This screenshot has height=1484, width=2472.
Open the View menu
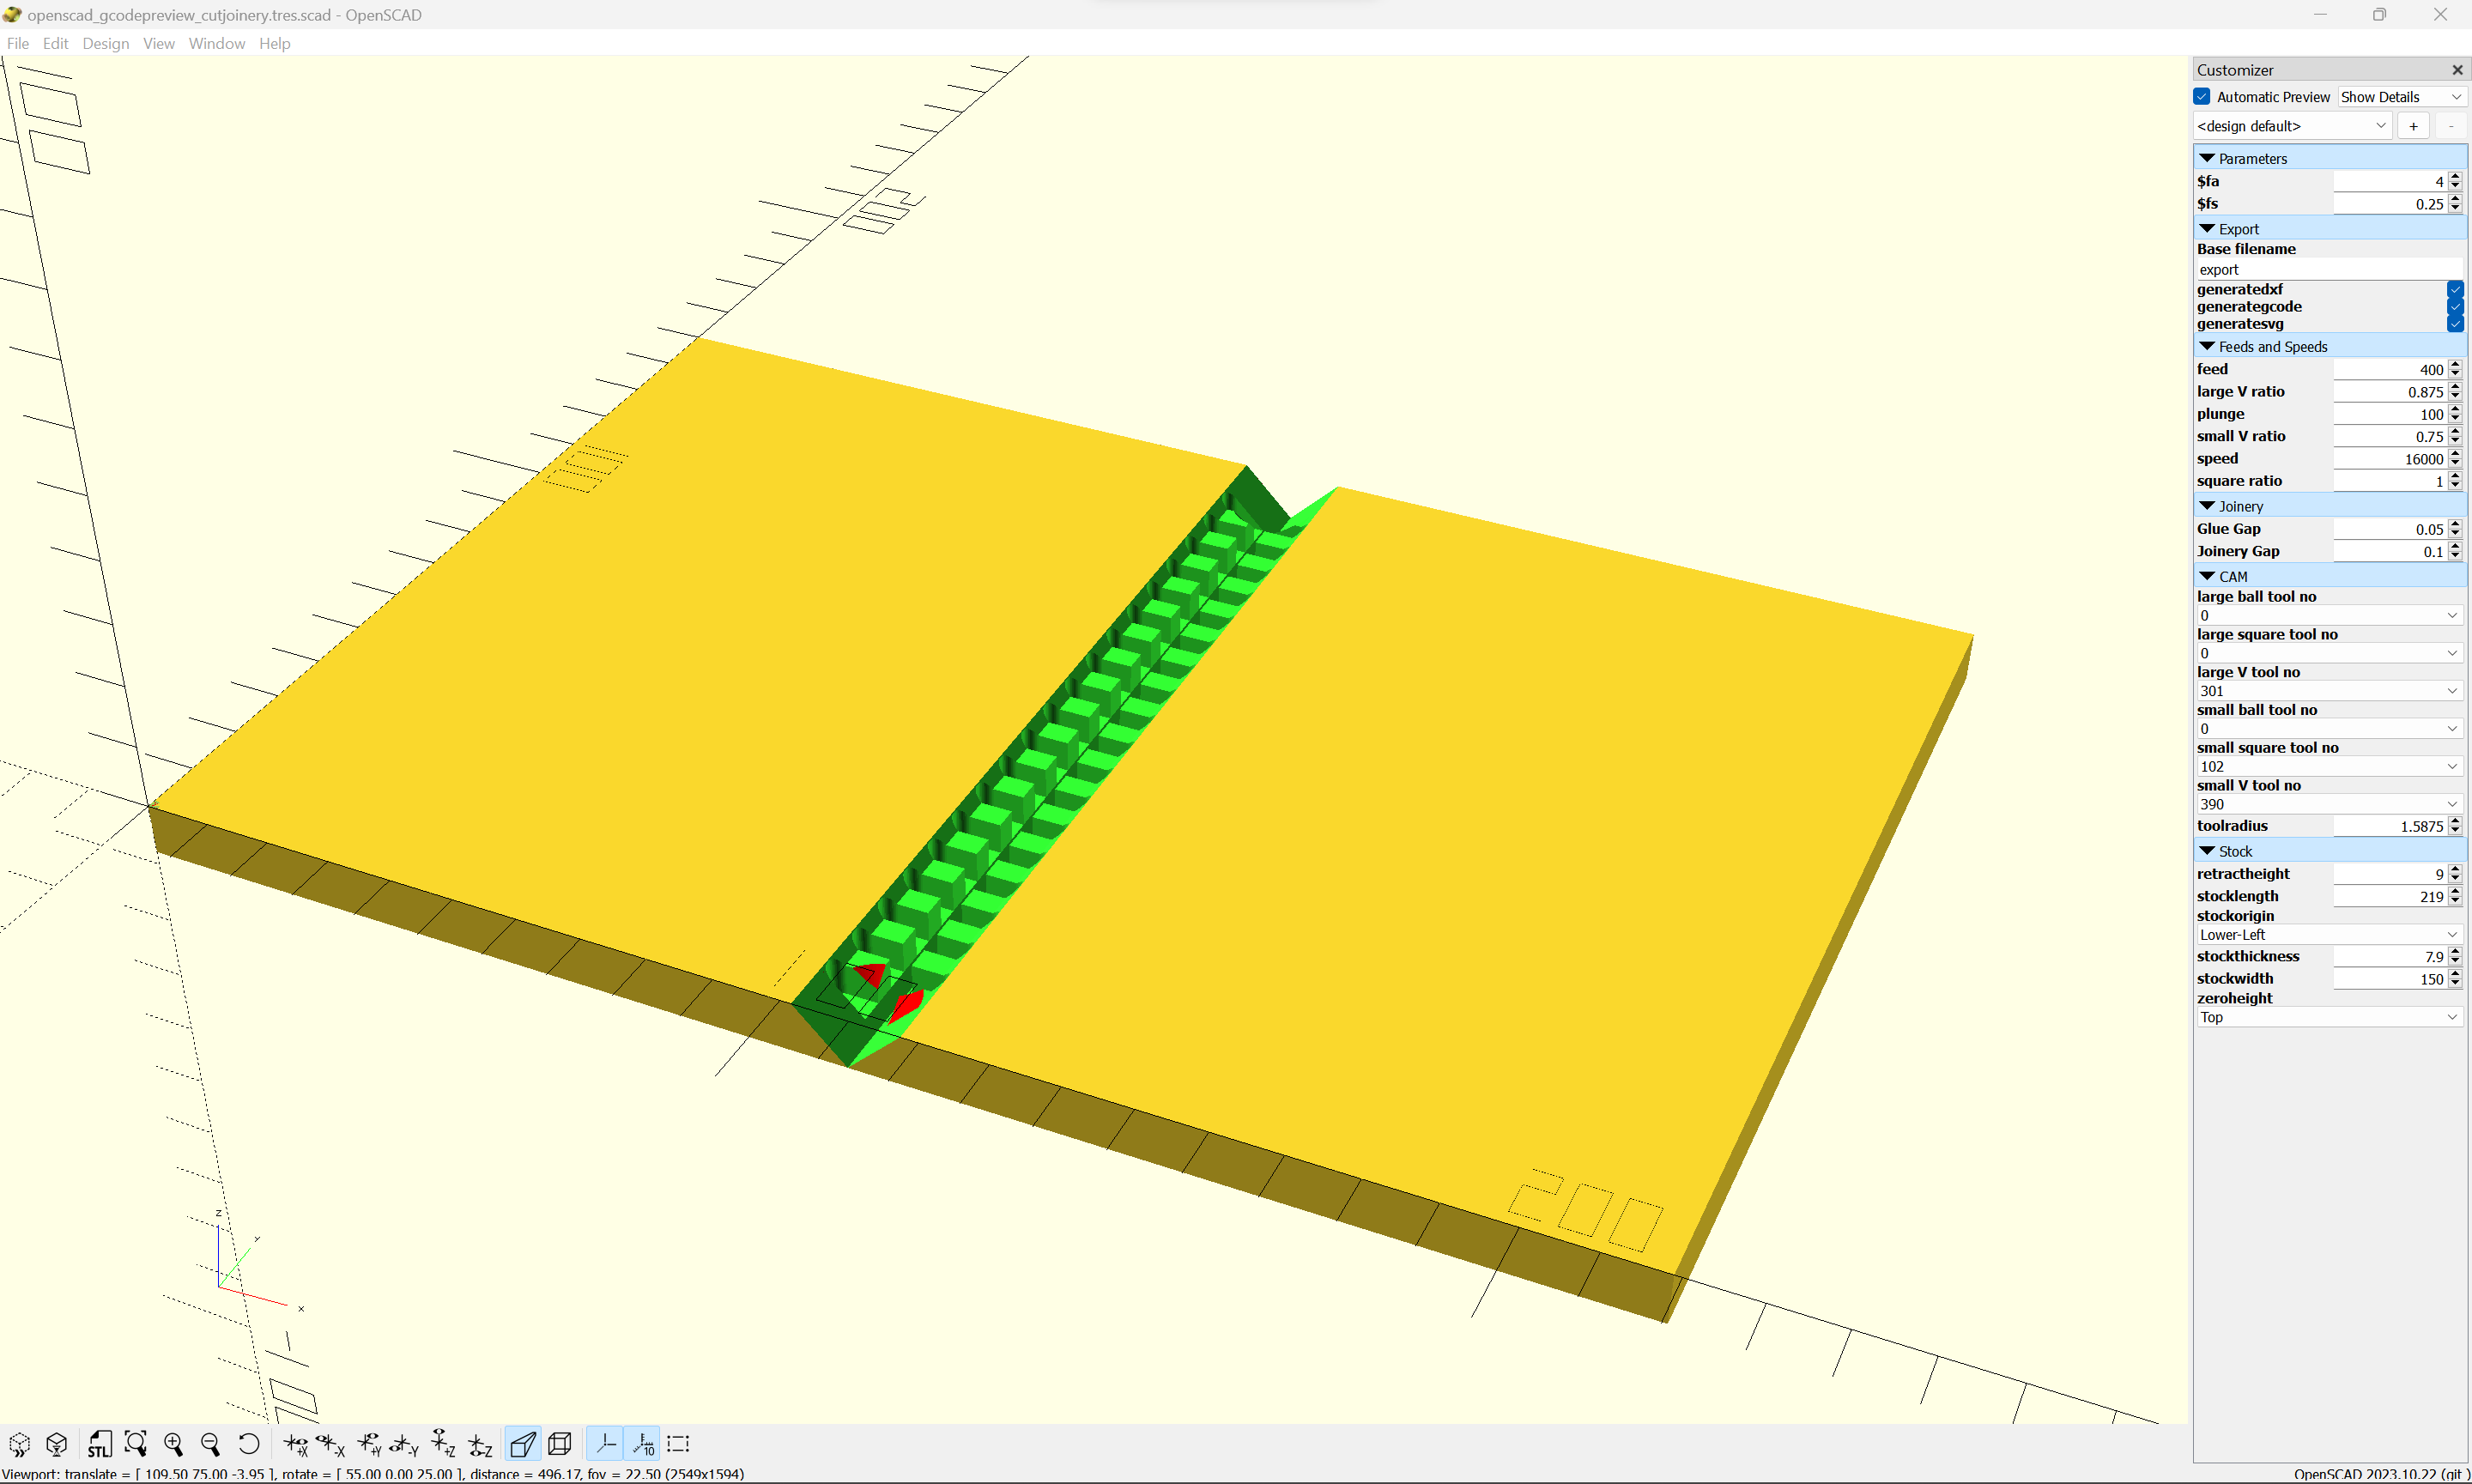[158, 43]
